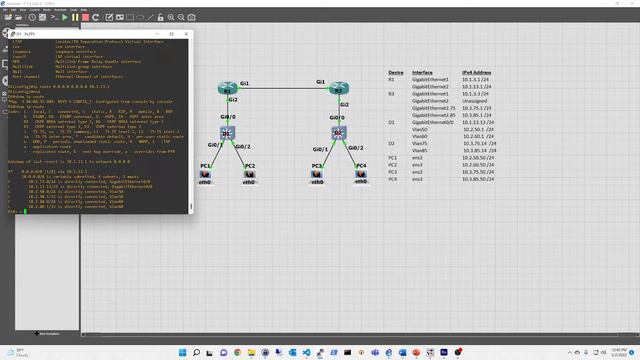640x360 pixels.
Task: Reload all nodes icon
Action: pyautogui.click(x=96, y=17)
